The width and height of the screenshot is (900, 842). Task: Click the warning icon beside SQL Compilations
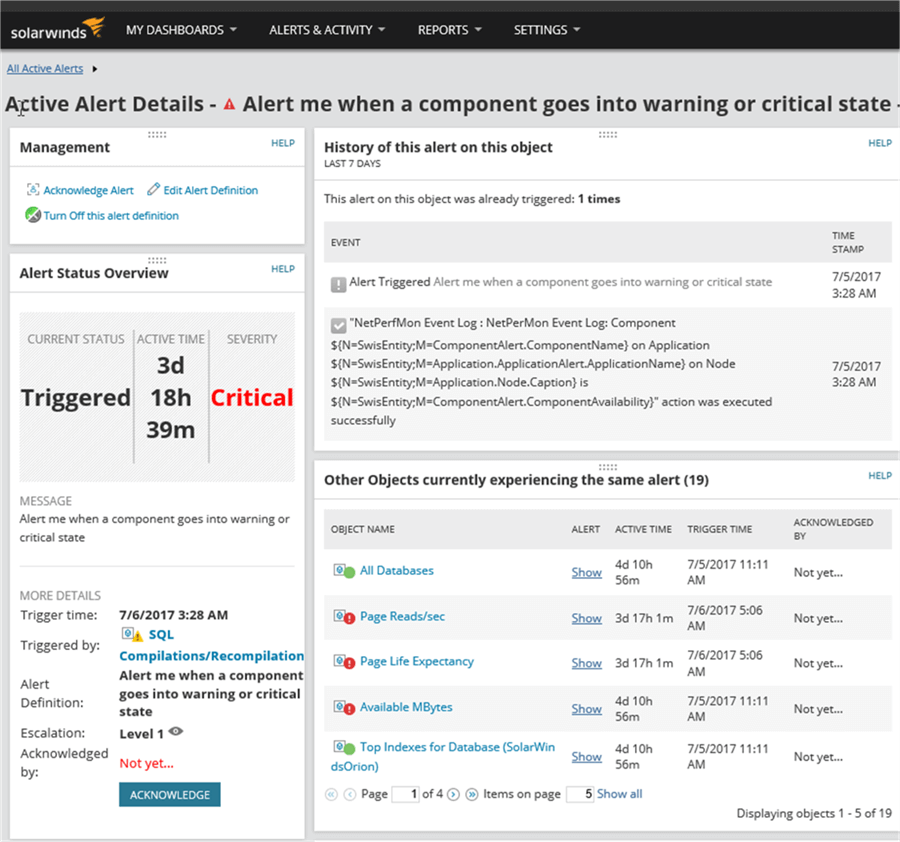132,635
